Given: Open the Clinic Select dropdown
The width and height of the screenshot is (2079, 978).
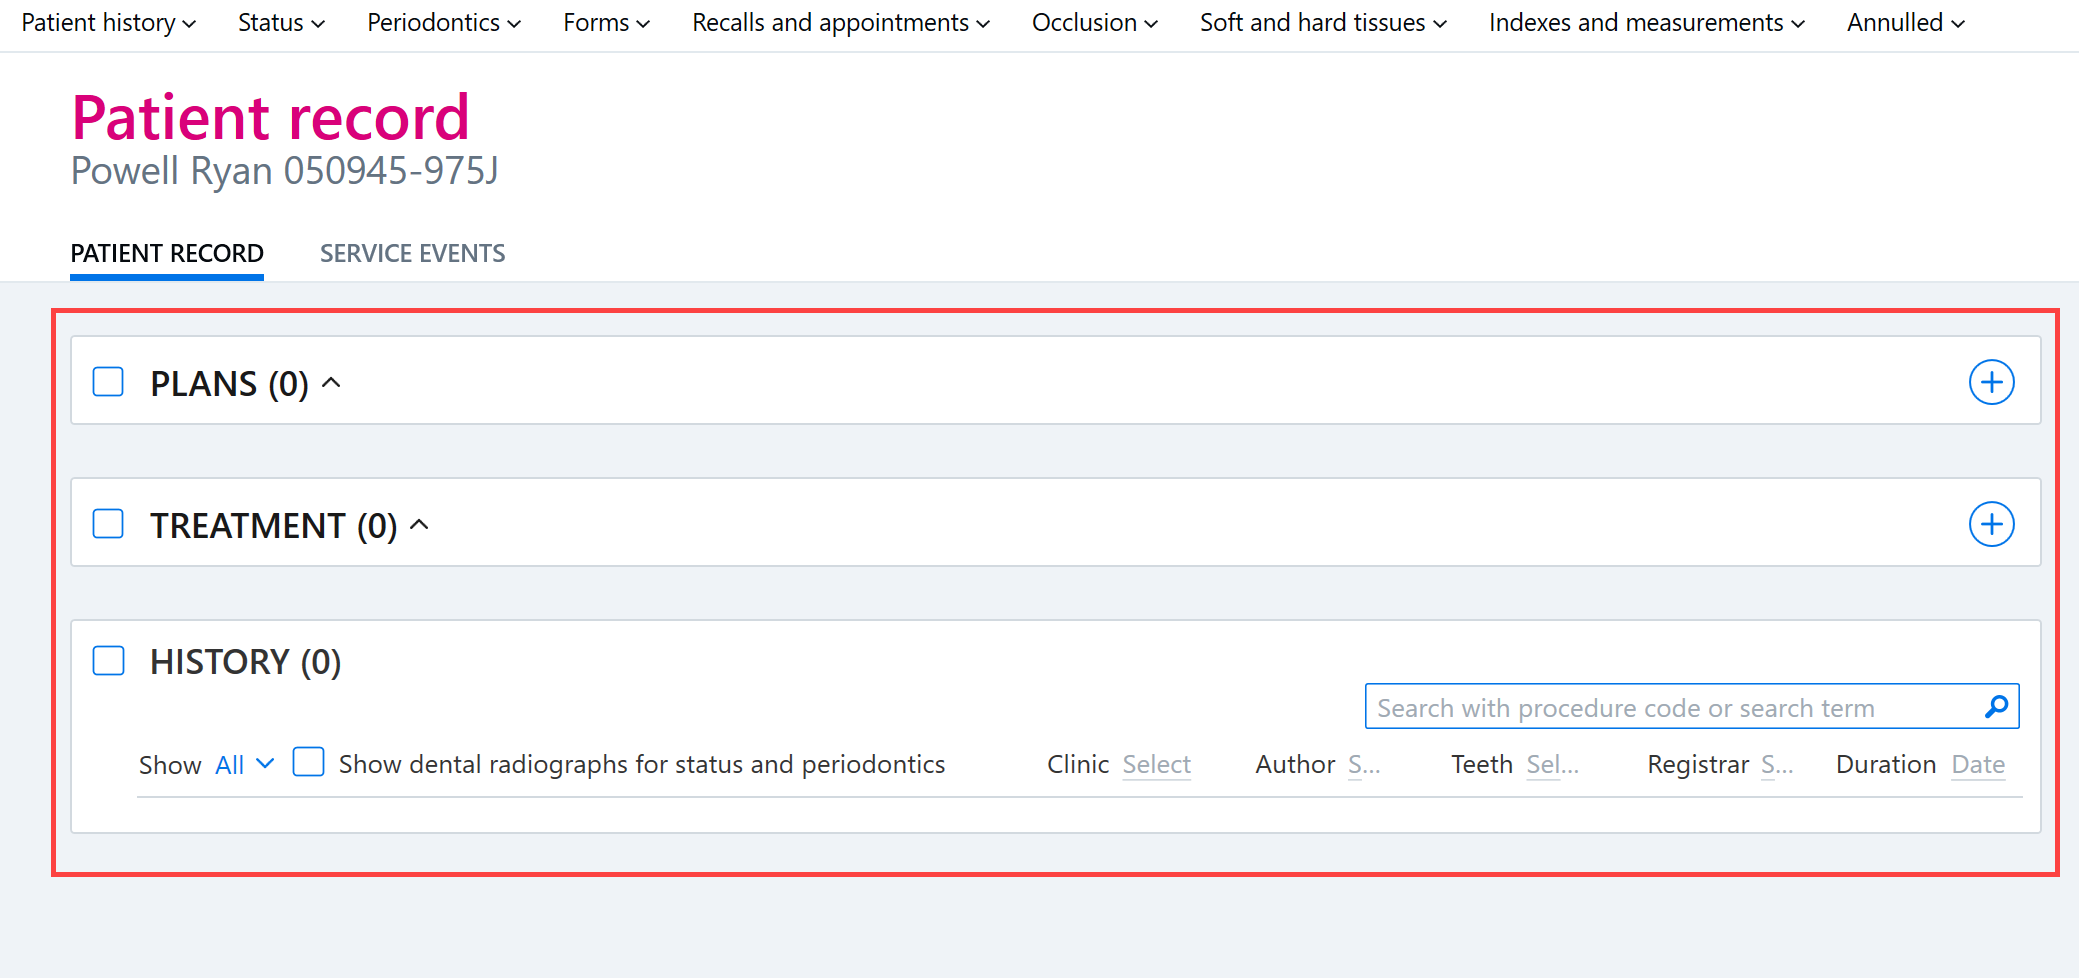Looking at the screenshot, I should pyautogui.click(x=1156, y=765).
